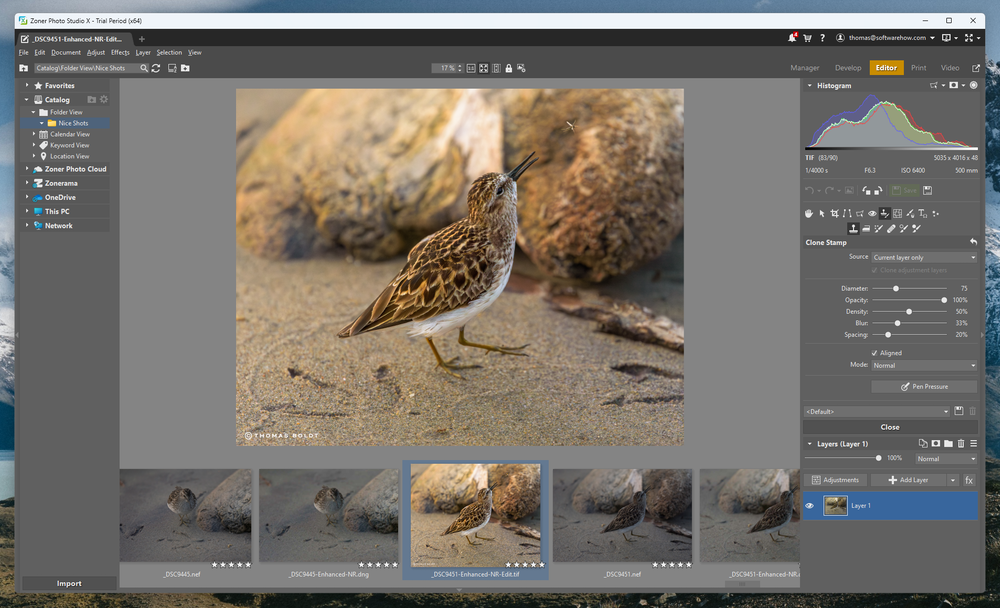Open help question mark

(x=823, y=38)
